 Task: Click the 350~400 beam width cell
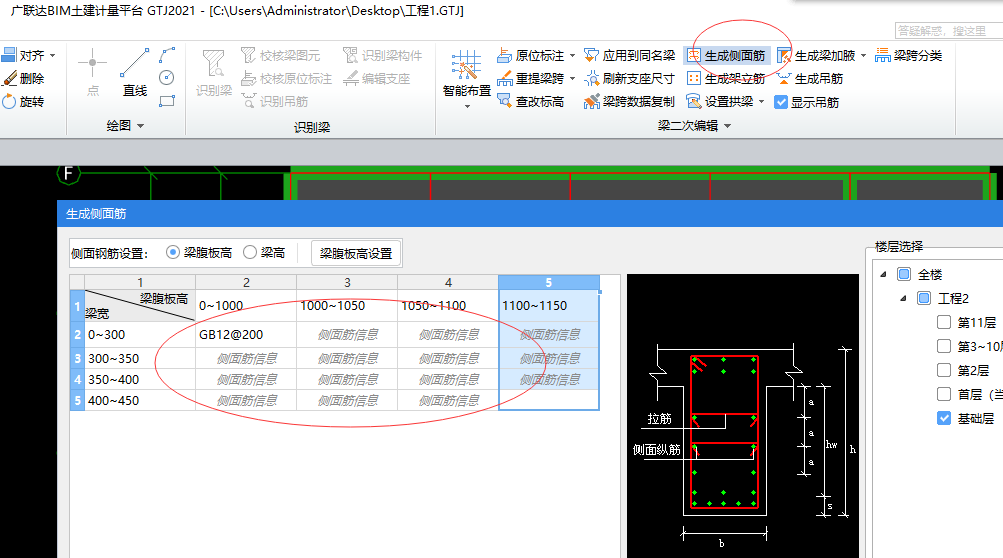pyautogui.click(x=140, y=379)
